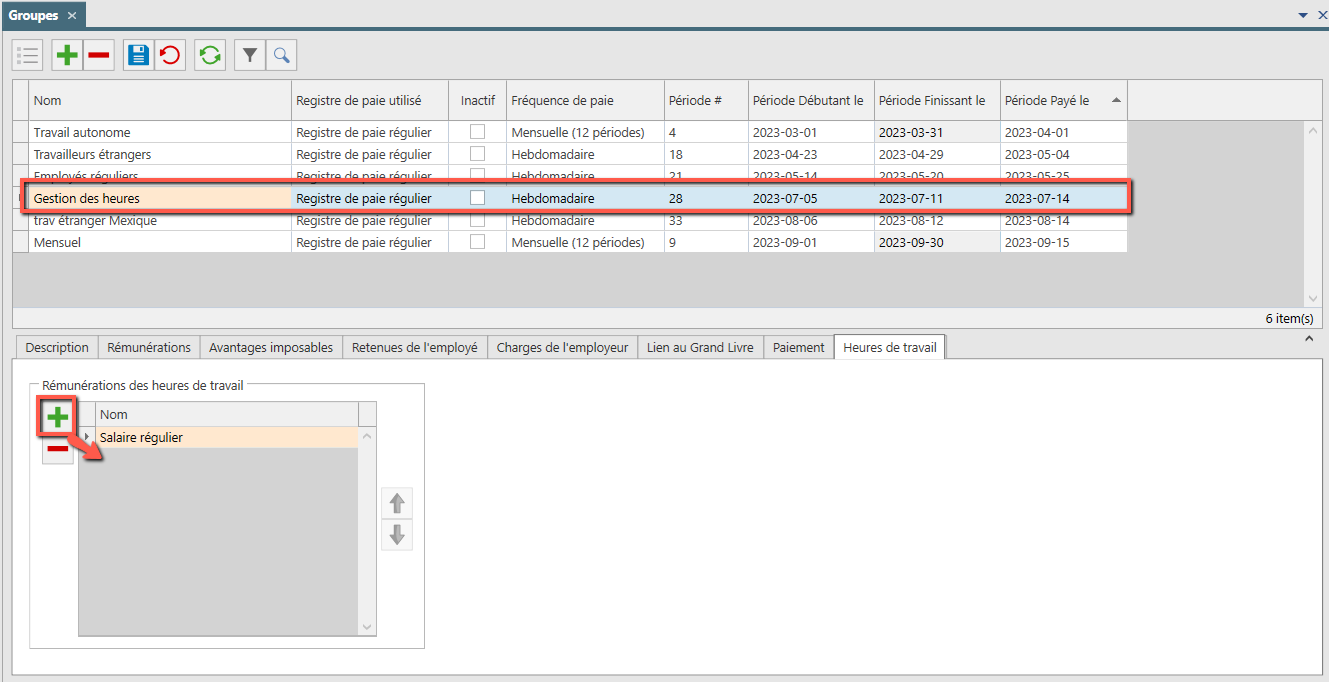This screenshot has width=1329, height=682.
Task: Switch to the Paiement tab
Action: 799,347
